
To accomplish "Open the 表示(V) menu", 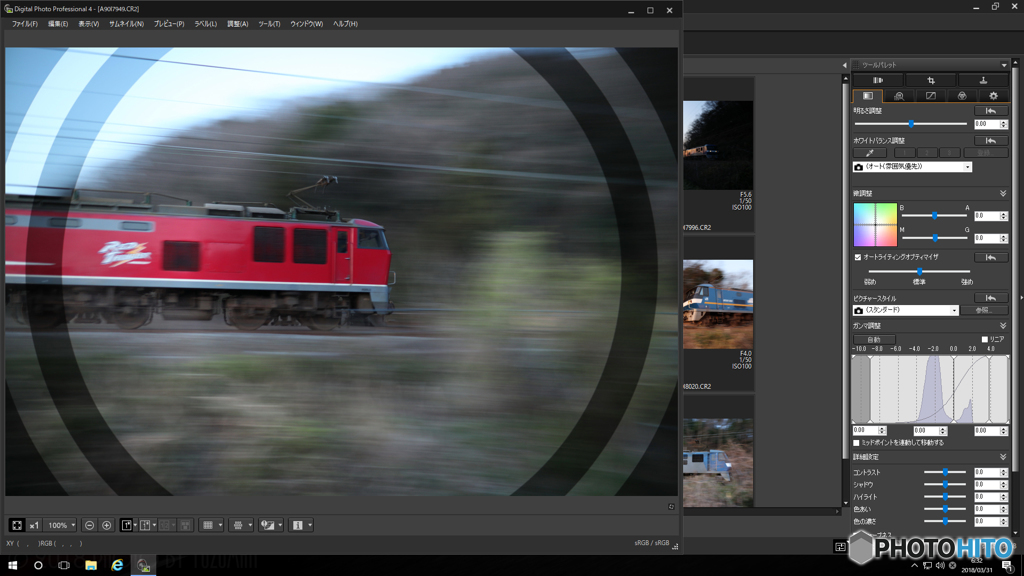I will [88, 24].
